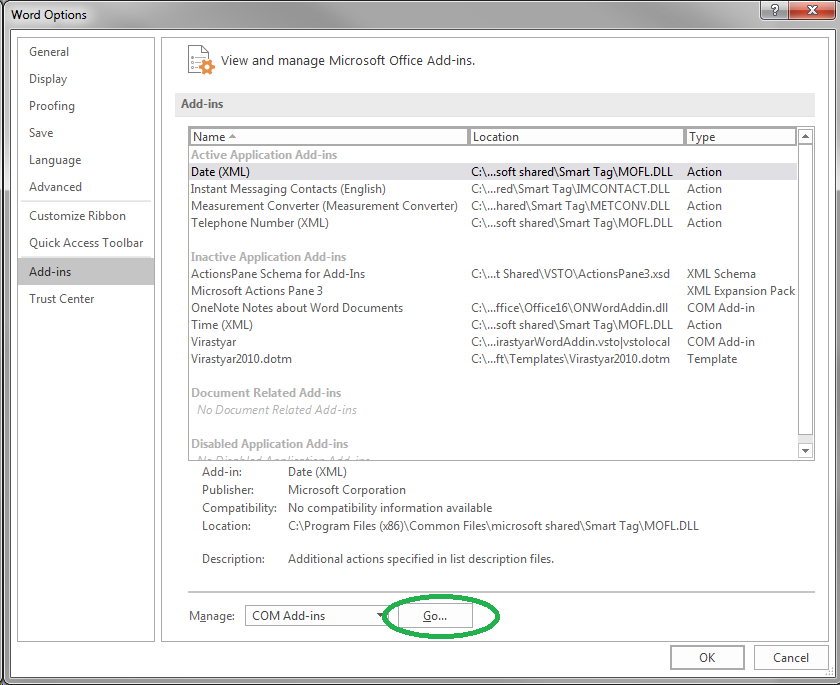The width and height of the screenshot is (840, 685).
Task: Click the Microsoft Corporation publisher text
Action: (x=347, y=490)
